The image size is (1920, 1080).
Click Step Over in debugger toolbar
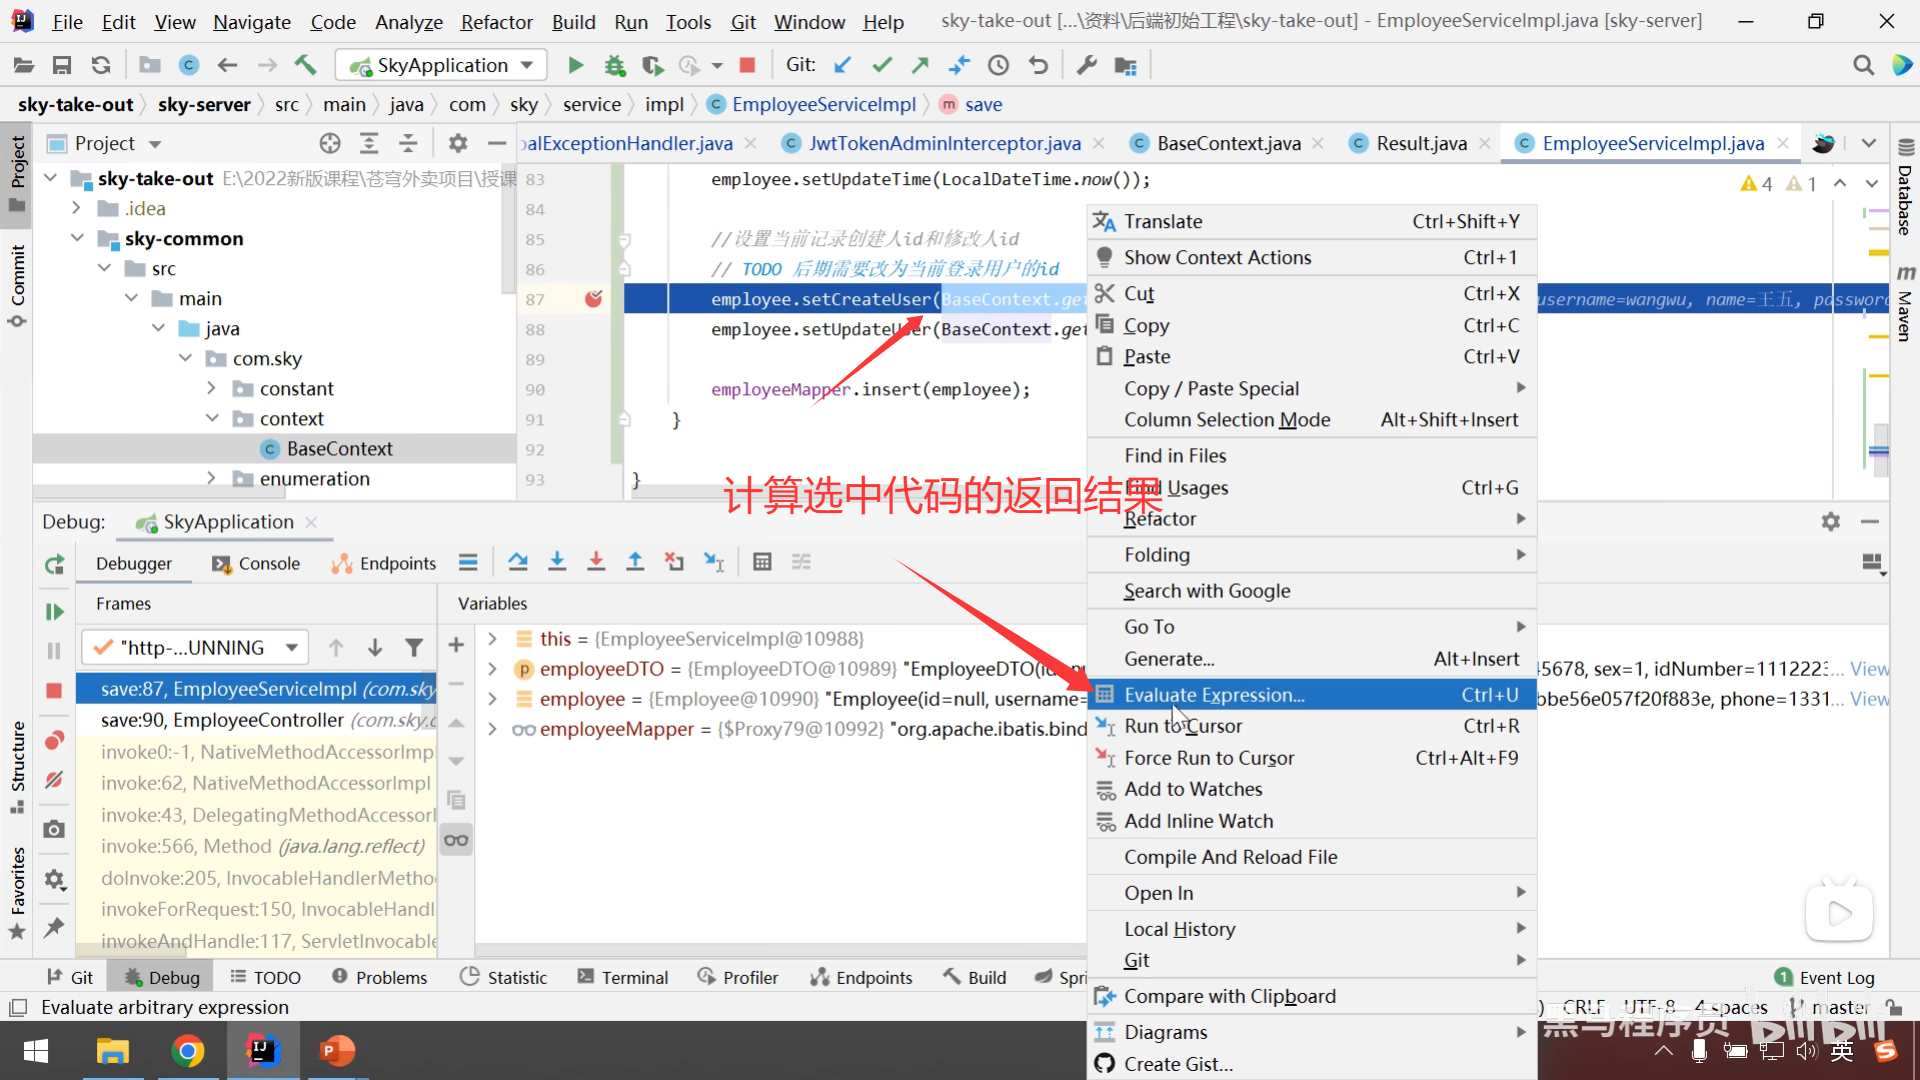point(518,563)
